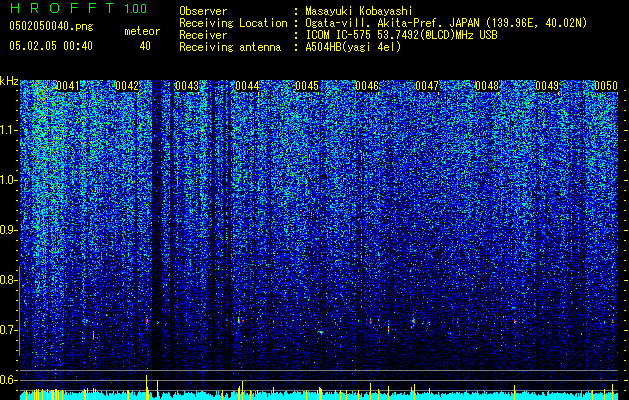Image resolution: width=629 pixels, height=400 pixels.
Task: Click the Receiving Location label
Action: pyautogui.click(x=233, y=23)
